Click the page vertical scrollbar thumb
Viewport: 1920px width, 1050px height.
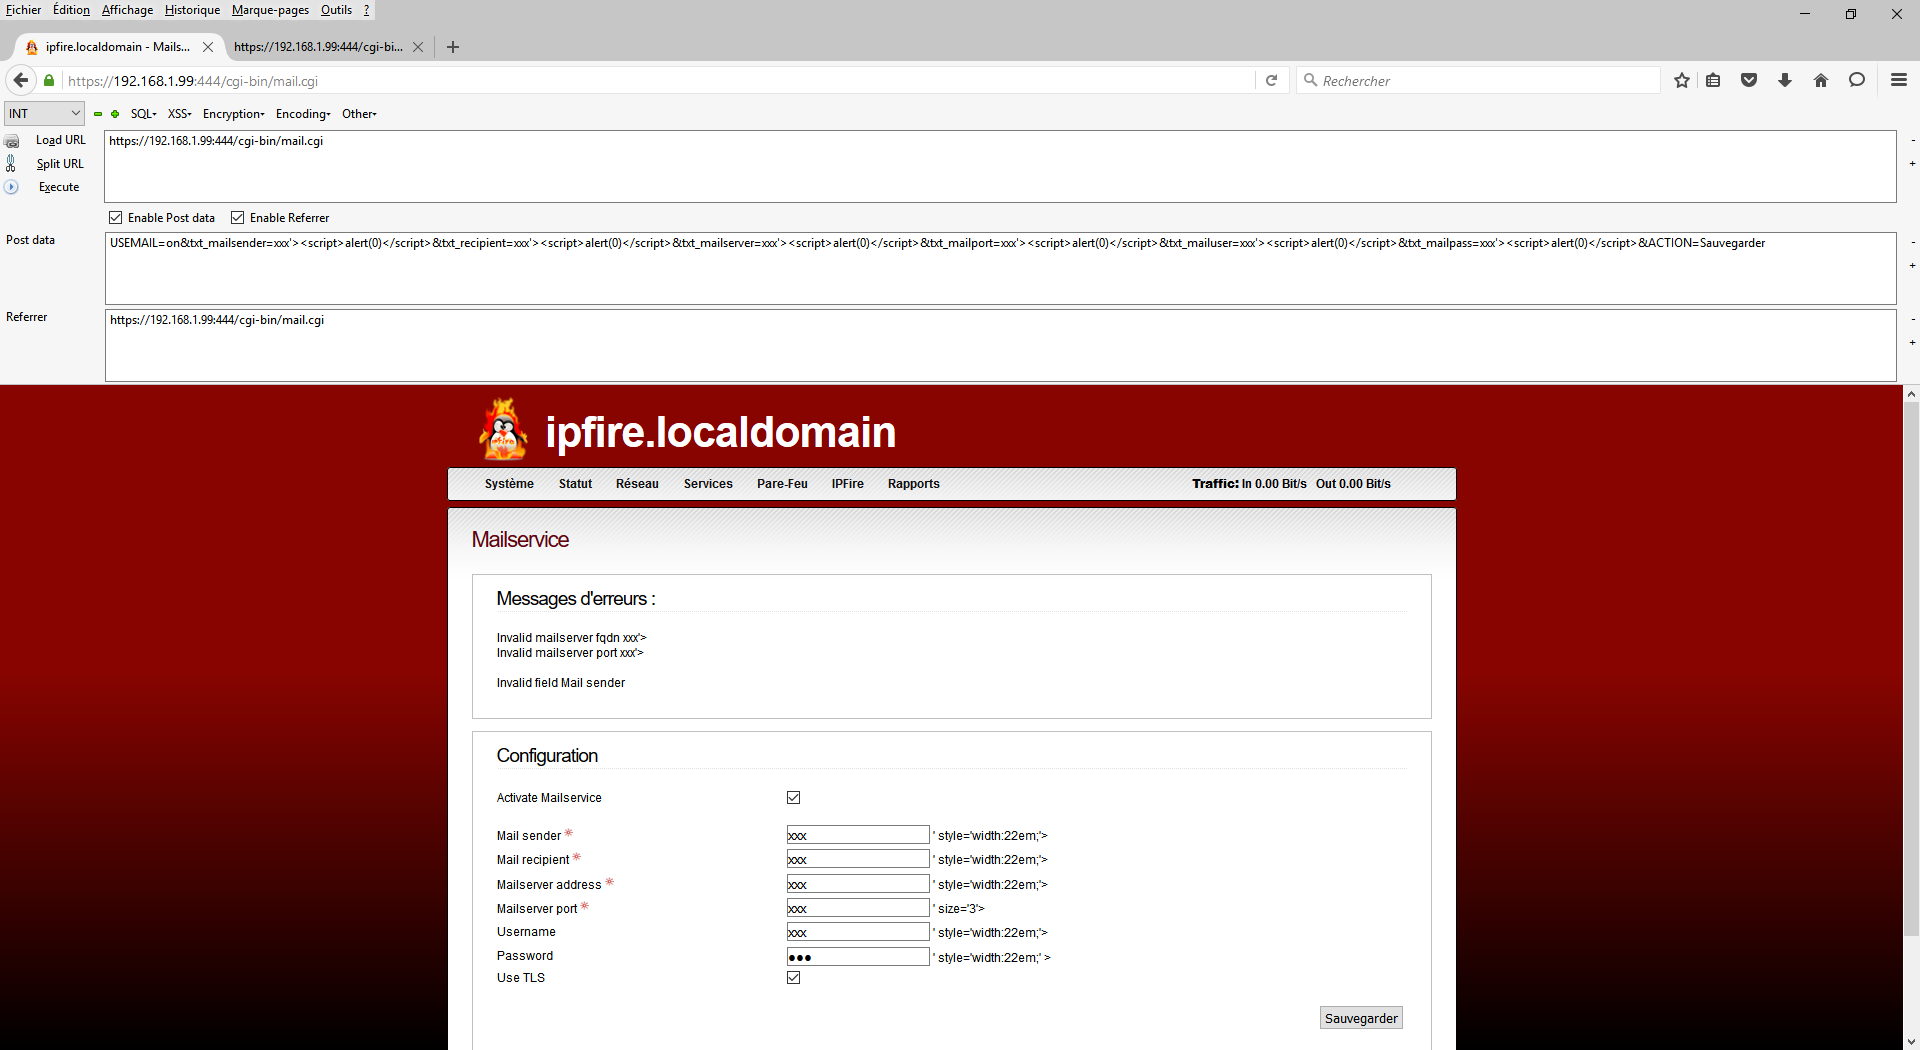[1911, 670]
